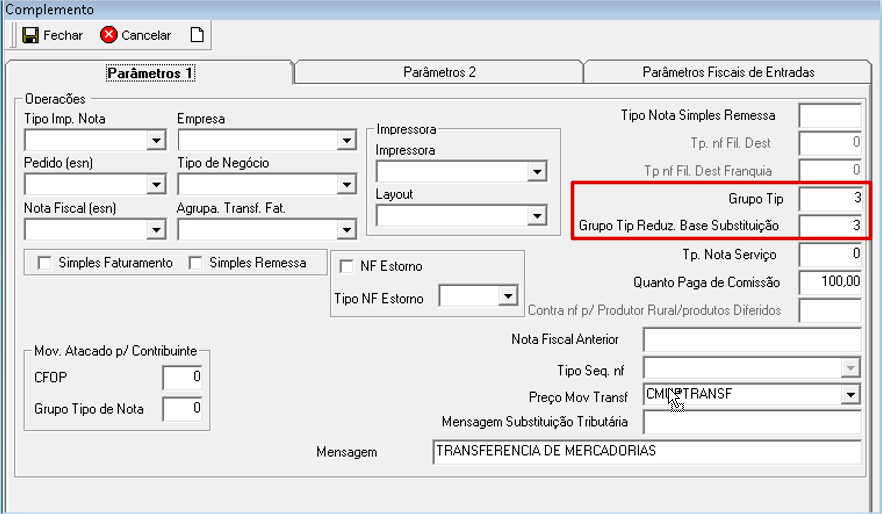Expand the Empresa dropdown

click(x=346, y=141)
